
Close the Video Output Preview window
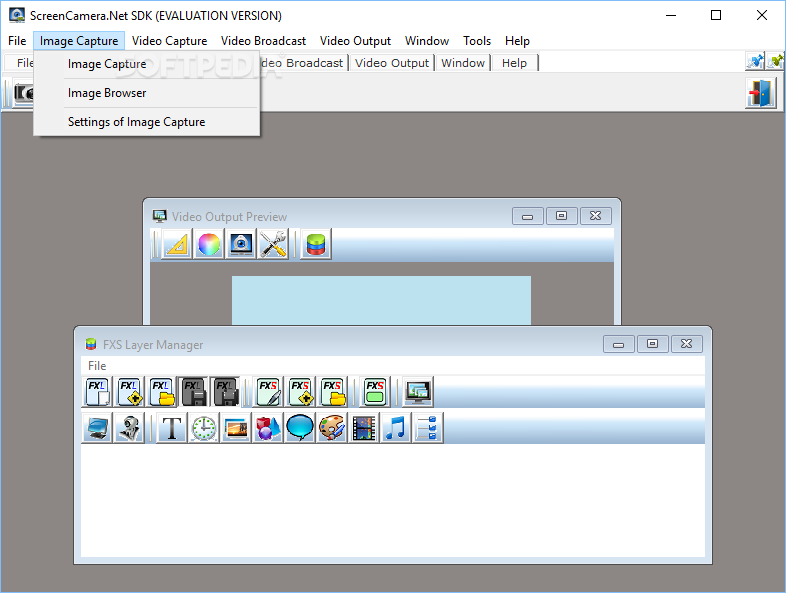(x=596, y=216)
